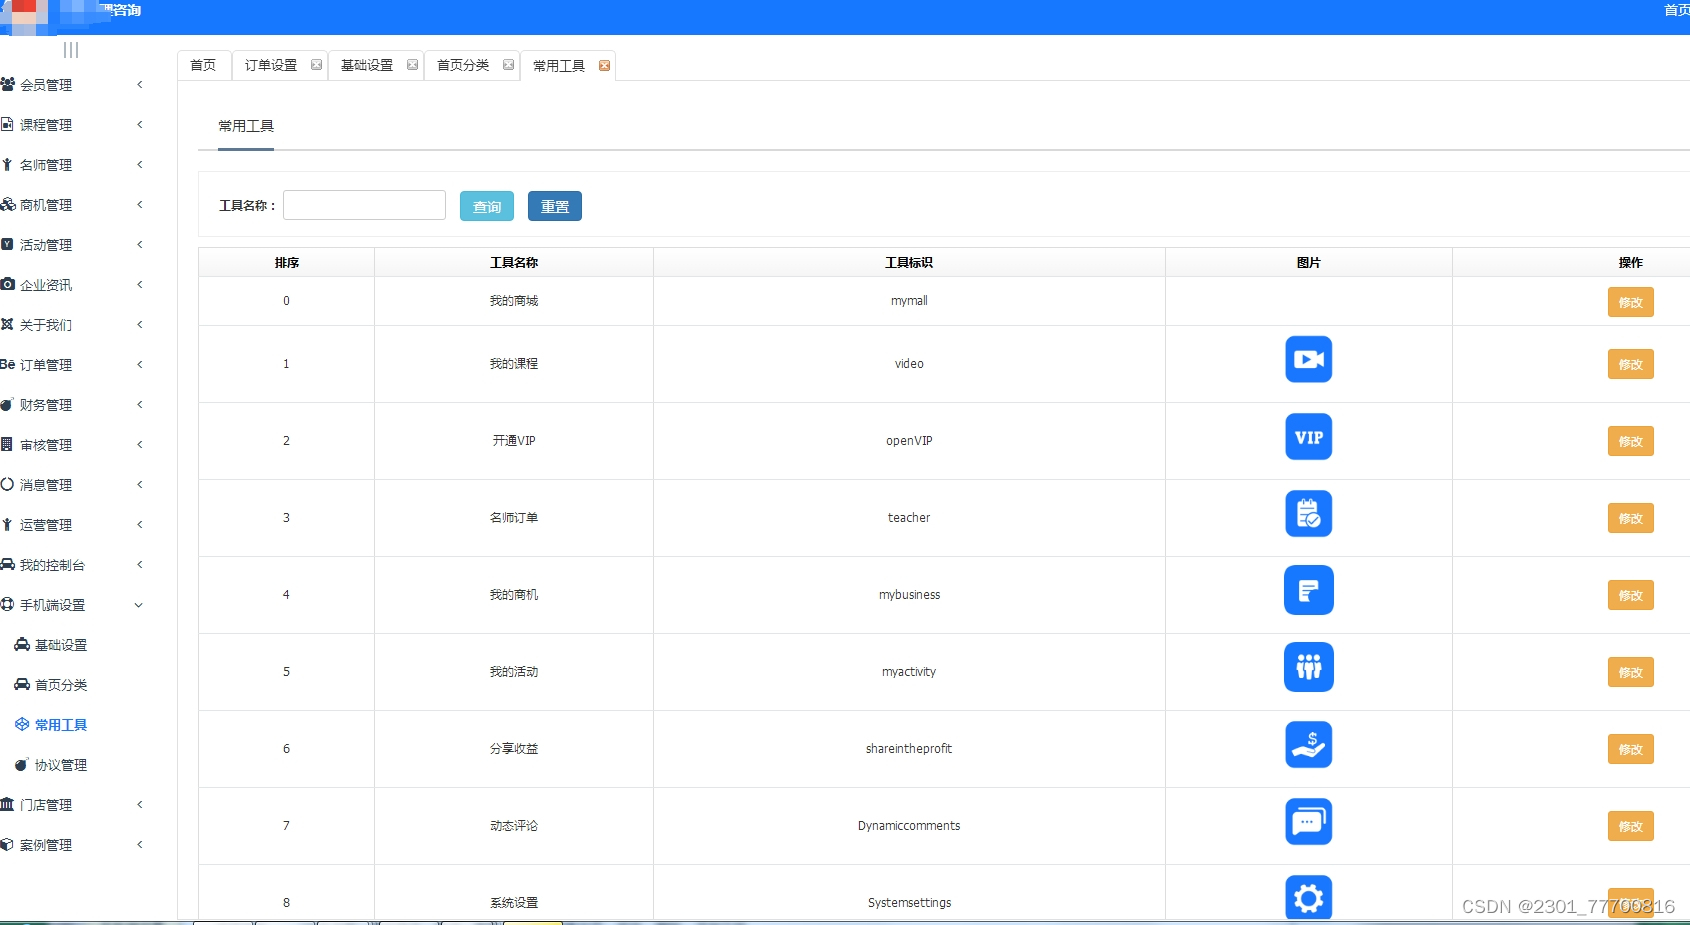Click the 手机端设置 lifebuoy icon in sidebar

coord(7,605)
